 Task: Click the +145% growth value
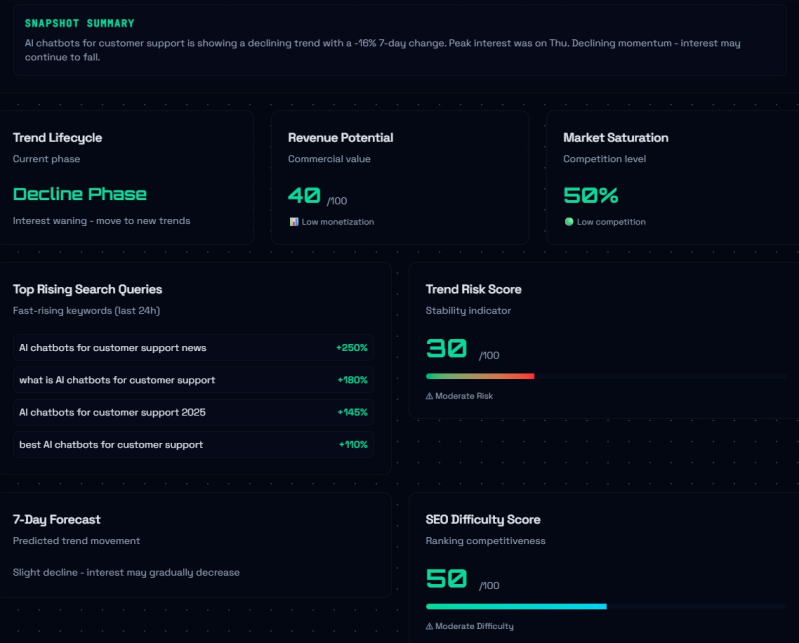[352, 412]
